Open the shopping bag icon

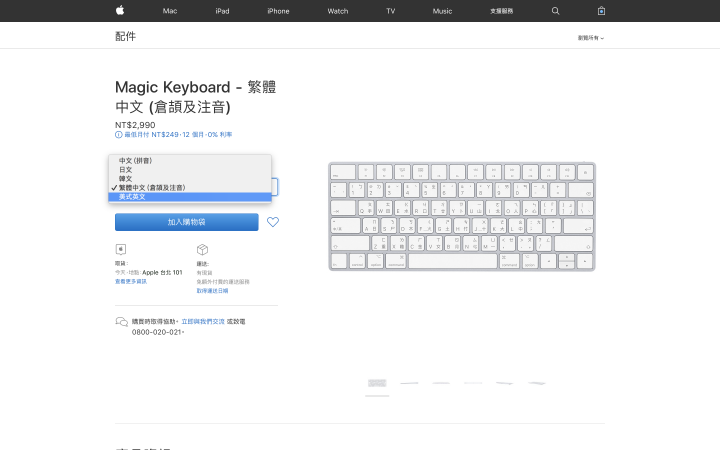click(601, 11)
